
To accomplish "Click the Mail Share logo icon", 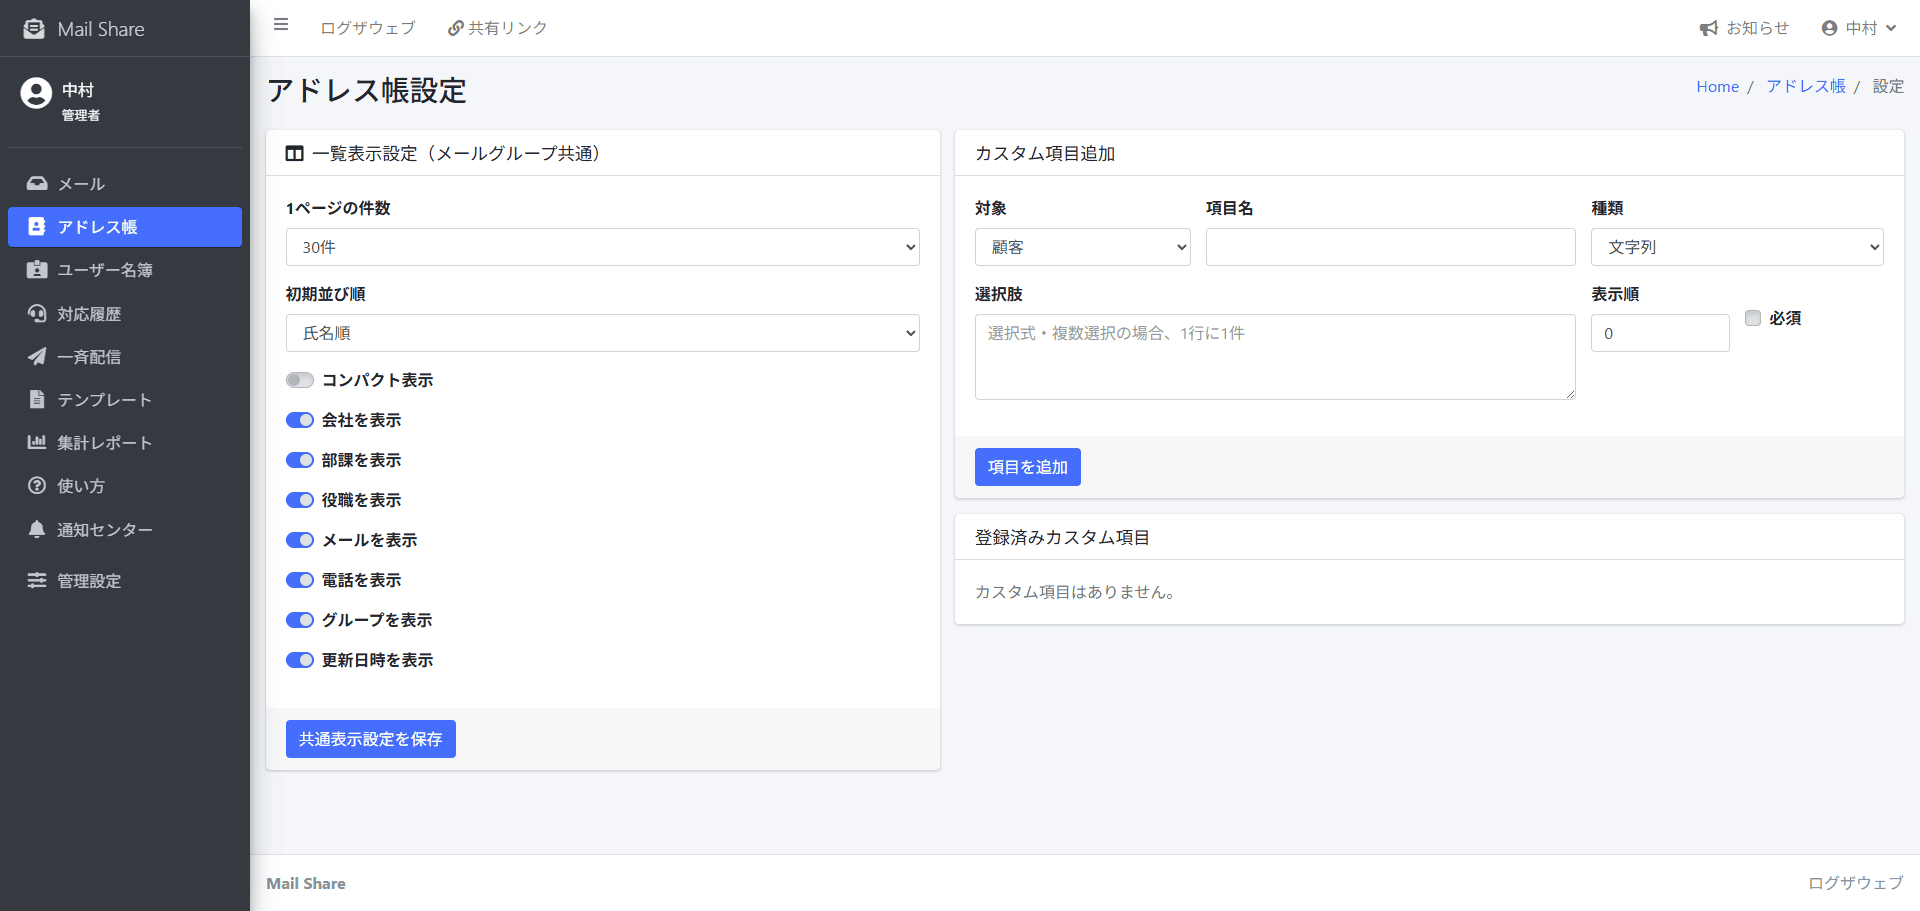I will (34, 29).
